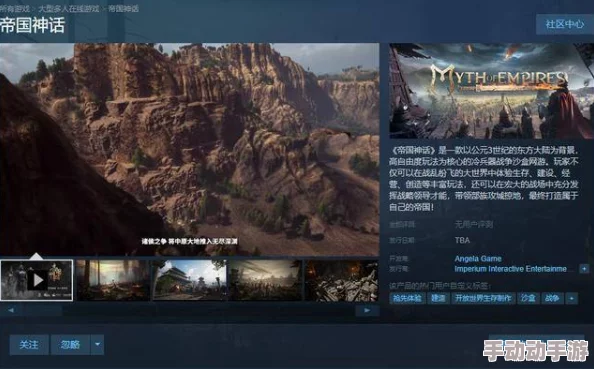Open the 忽略 dropdown arrow

point(97,344)
